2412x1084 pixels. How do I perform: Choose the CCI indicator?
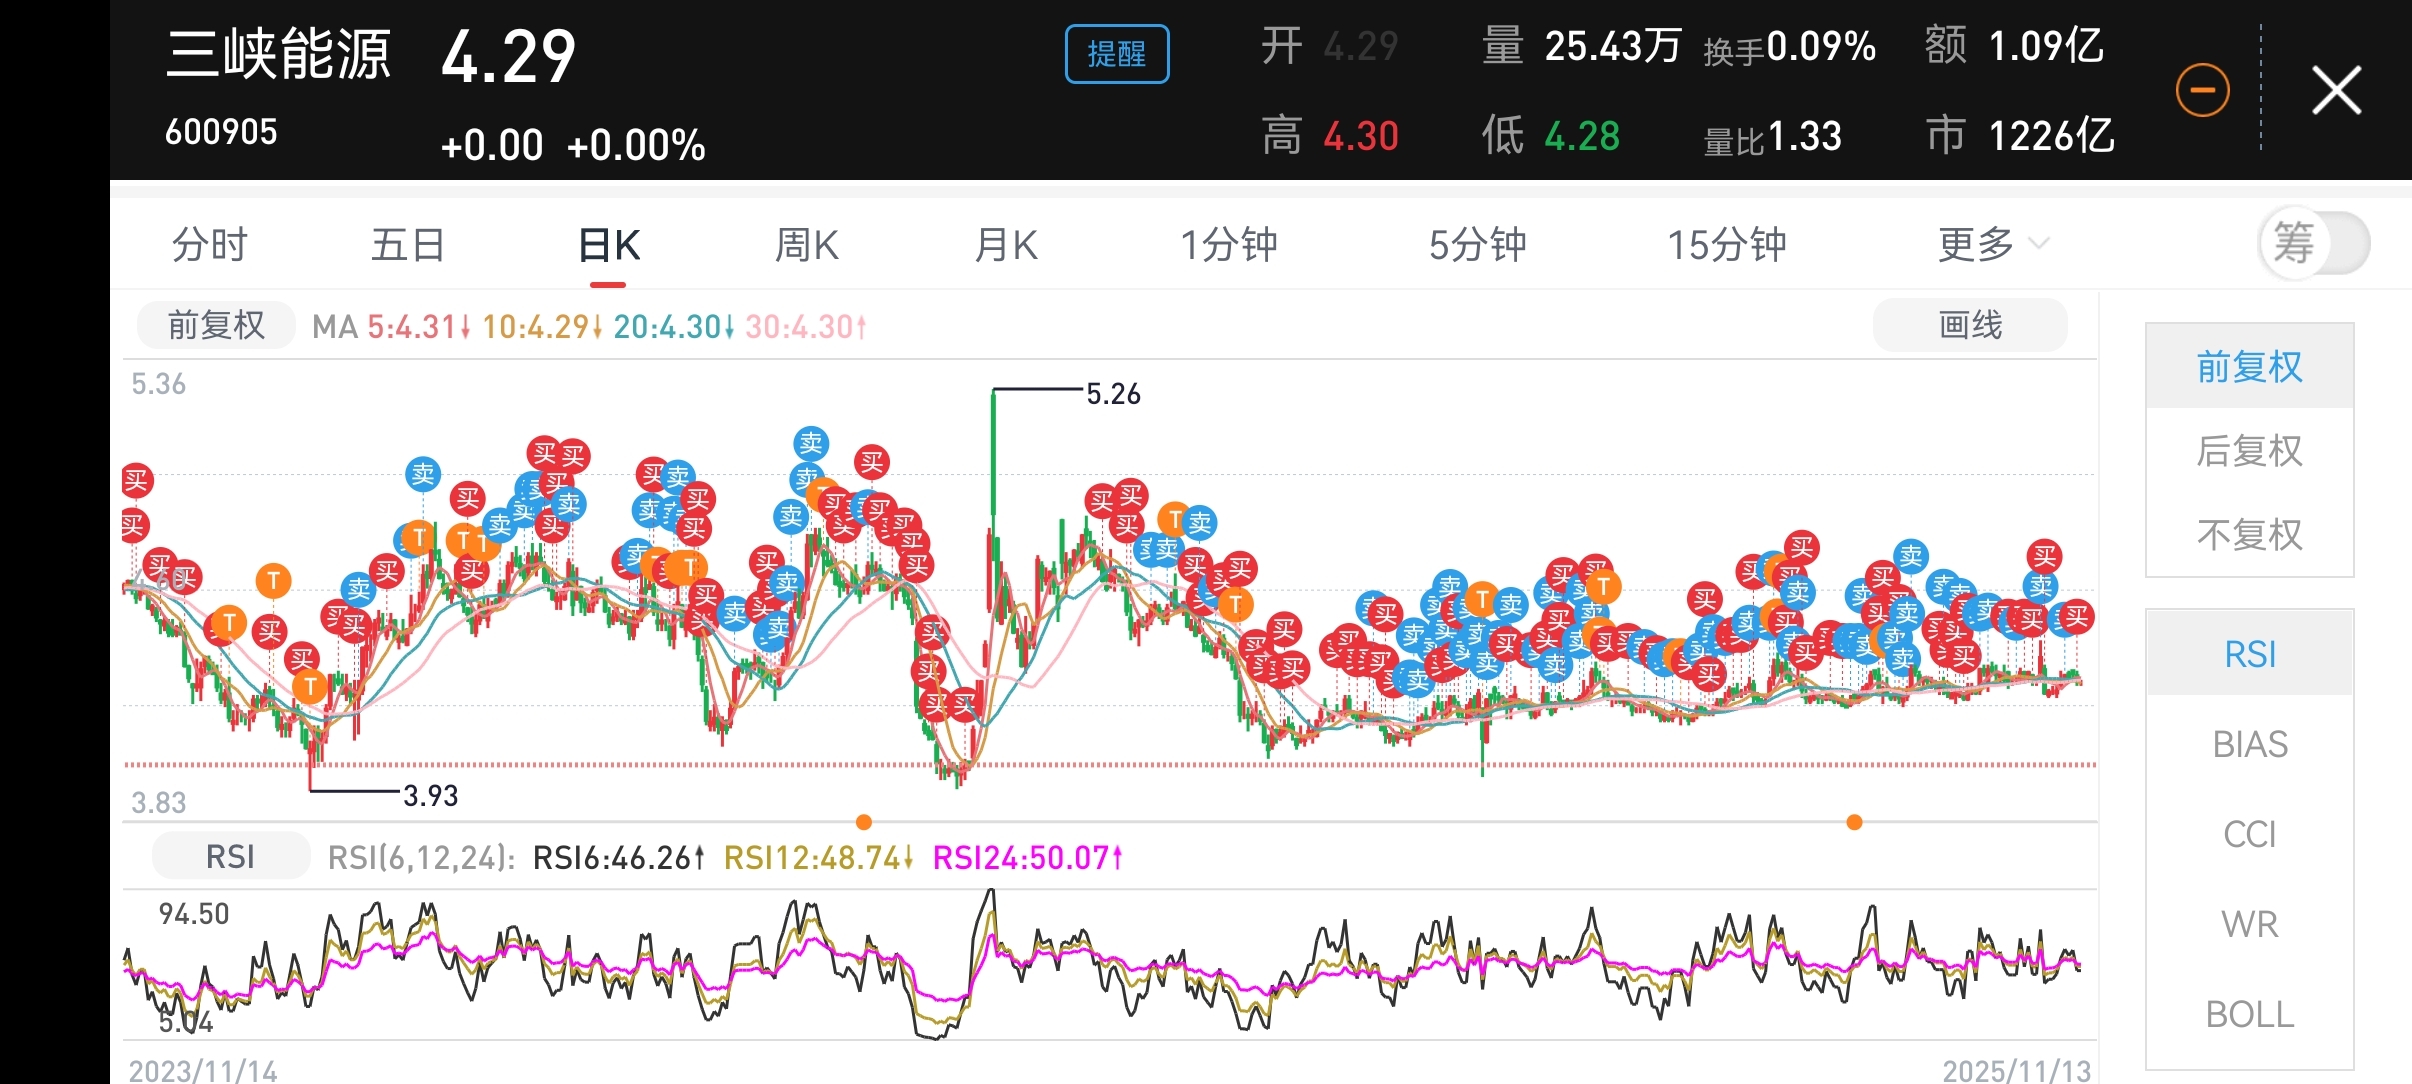(x=2249, y=834)
